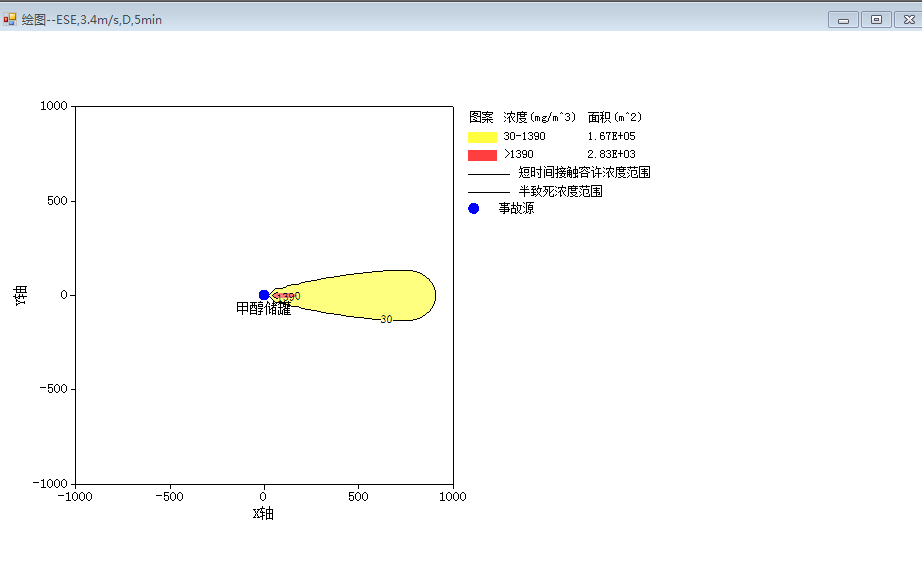The height and width of the screenshot is (573, 922).
Task: Click the 图案 legend header
Action: coord(481,117)
